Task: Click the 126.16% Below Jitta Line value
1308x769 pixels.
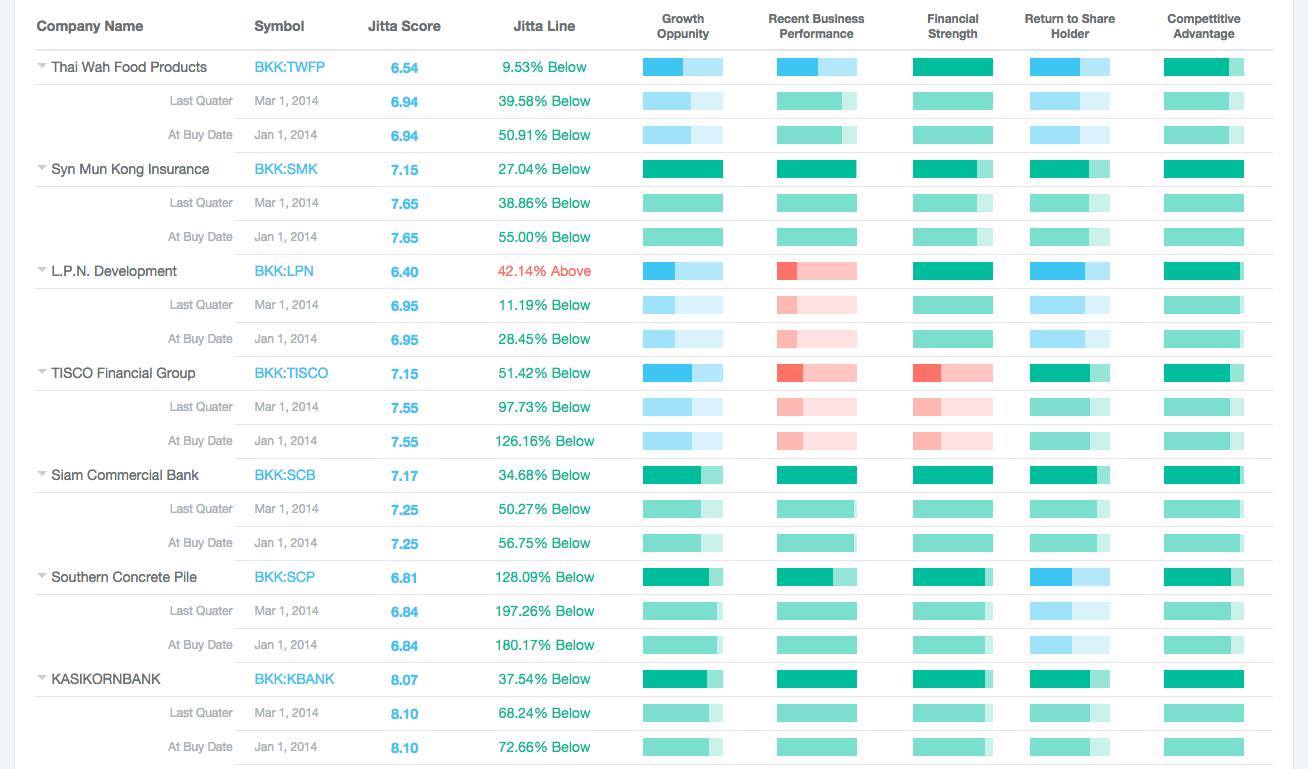Action: click(x=544, y=441)
